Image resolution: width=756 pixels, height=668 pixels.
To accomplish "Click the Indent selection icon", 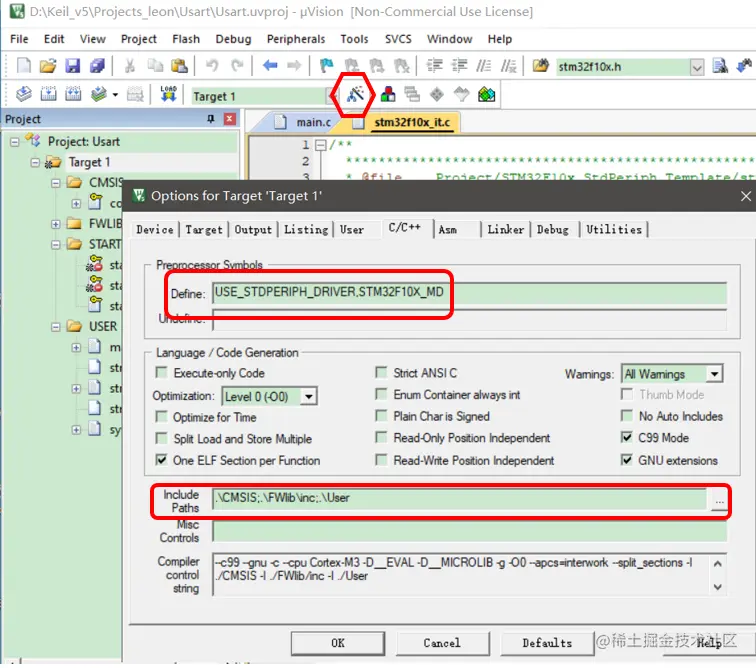I will pos(434,65).
